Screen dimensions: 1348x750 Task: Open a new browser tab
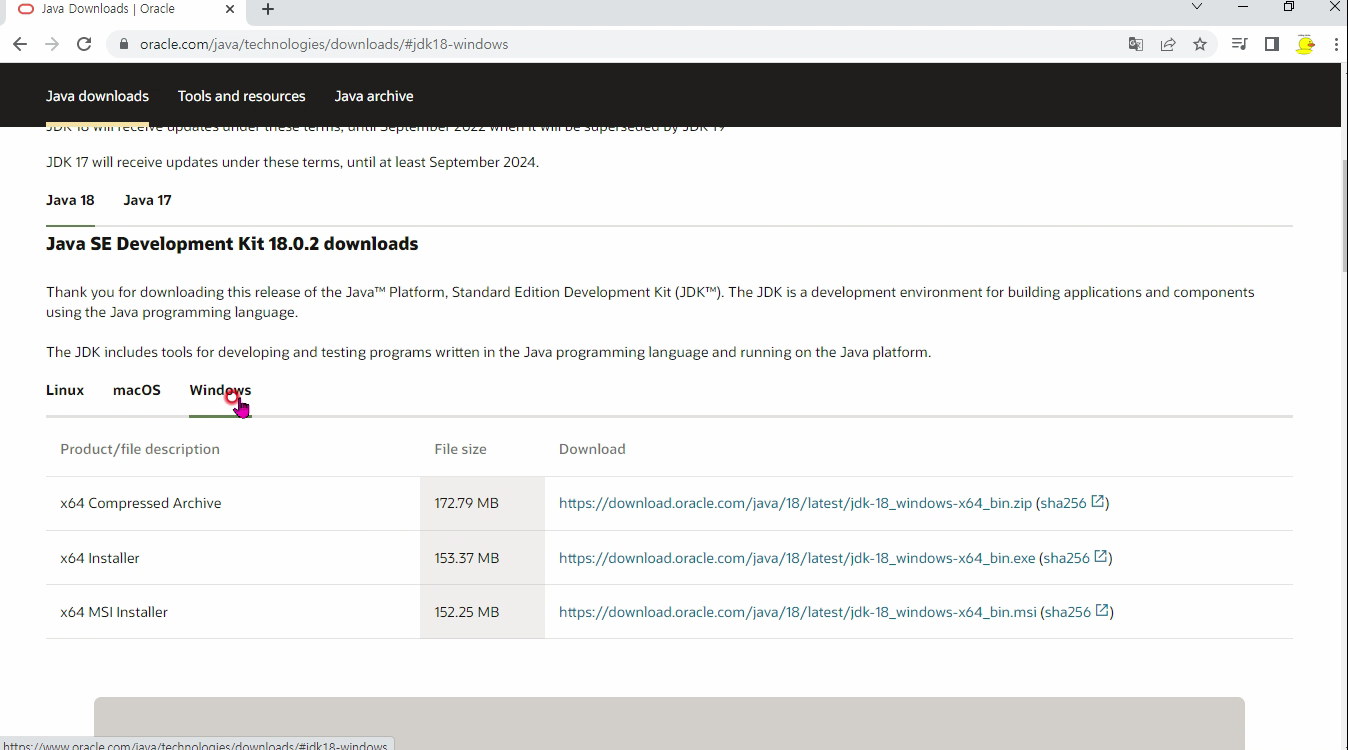268,9
